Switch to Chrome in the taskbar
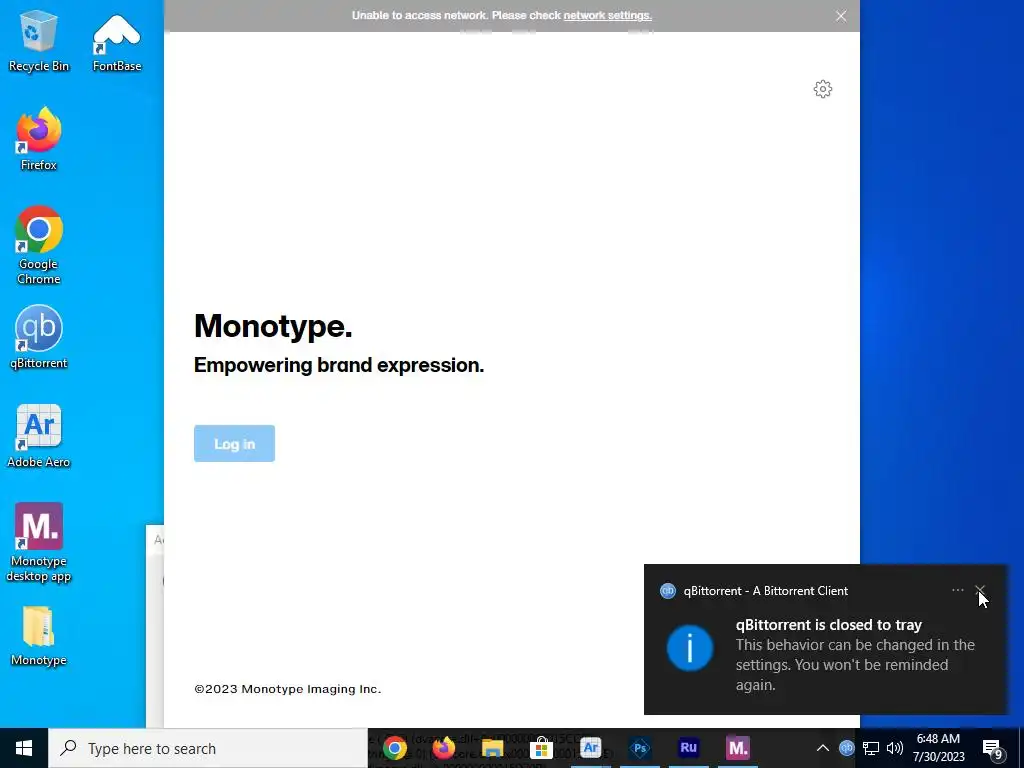 pos(395,748)
